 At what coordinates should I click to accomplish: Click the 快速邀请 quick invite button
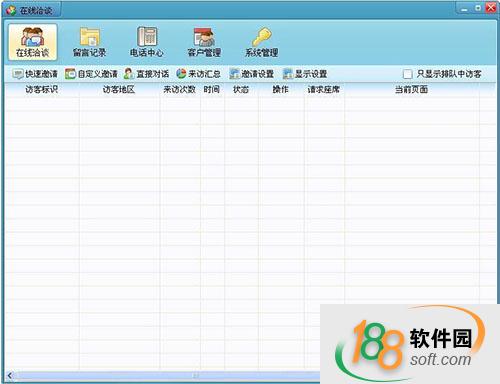[x=35, y=74]
